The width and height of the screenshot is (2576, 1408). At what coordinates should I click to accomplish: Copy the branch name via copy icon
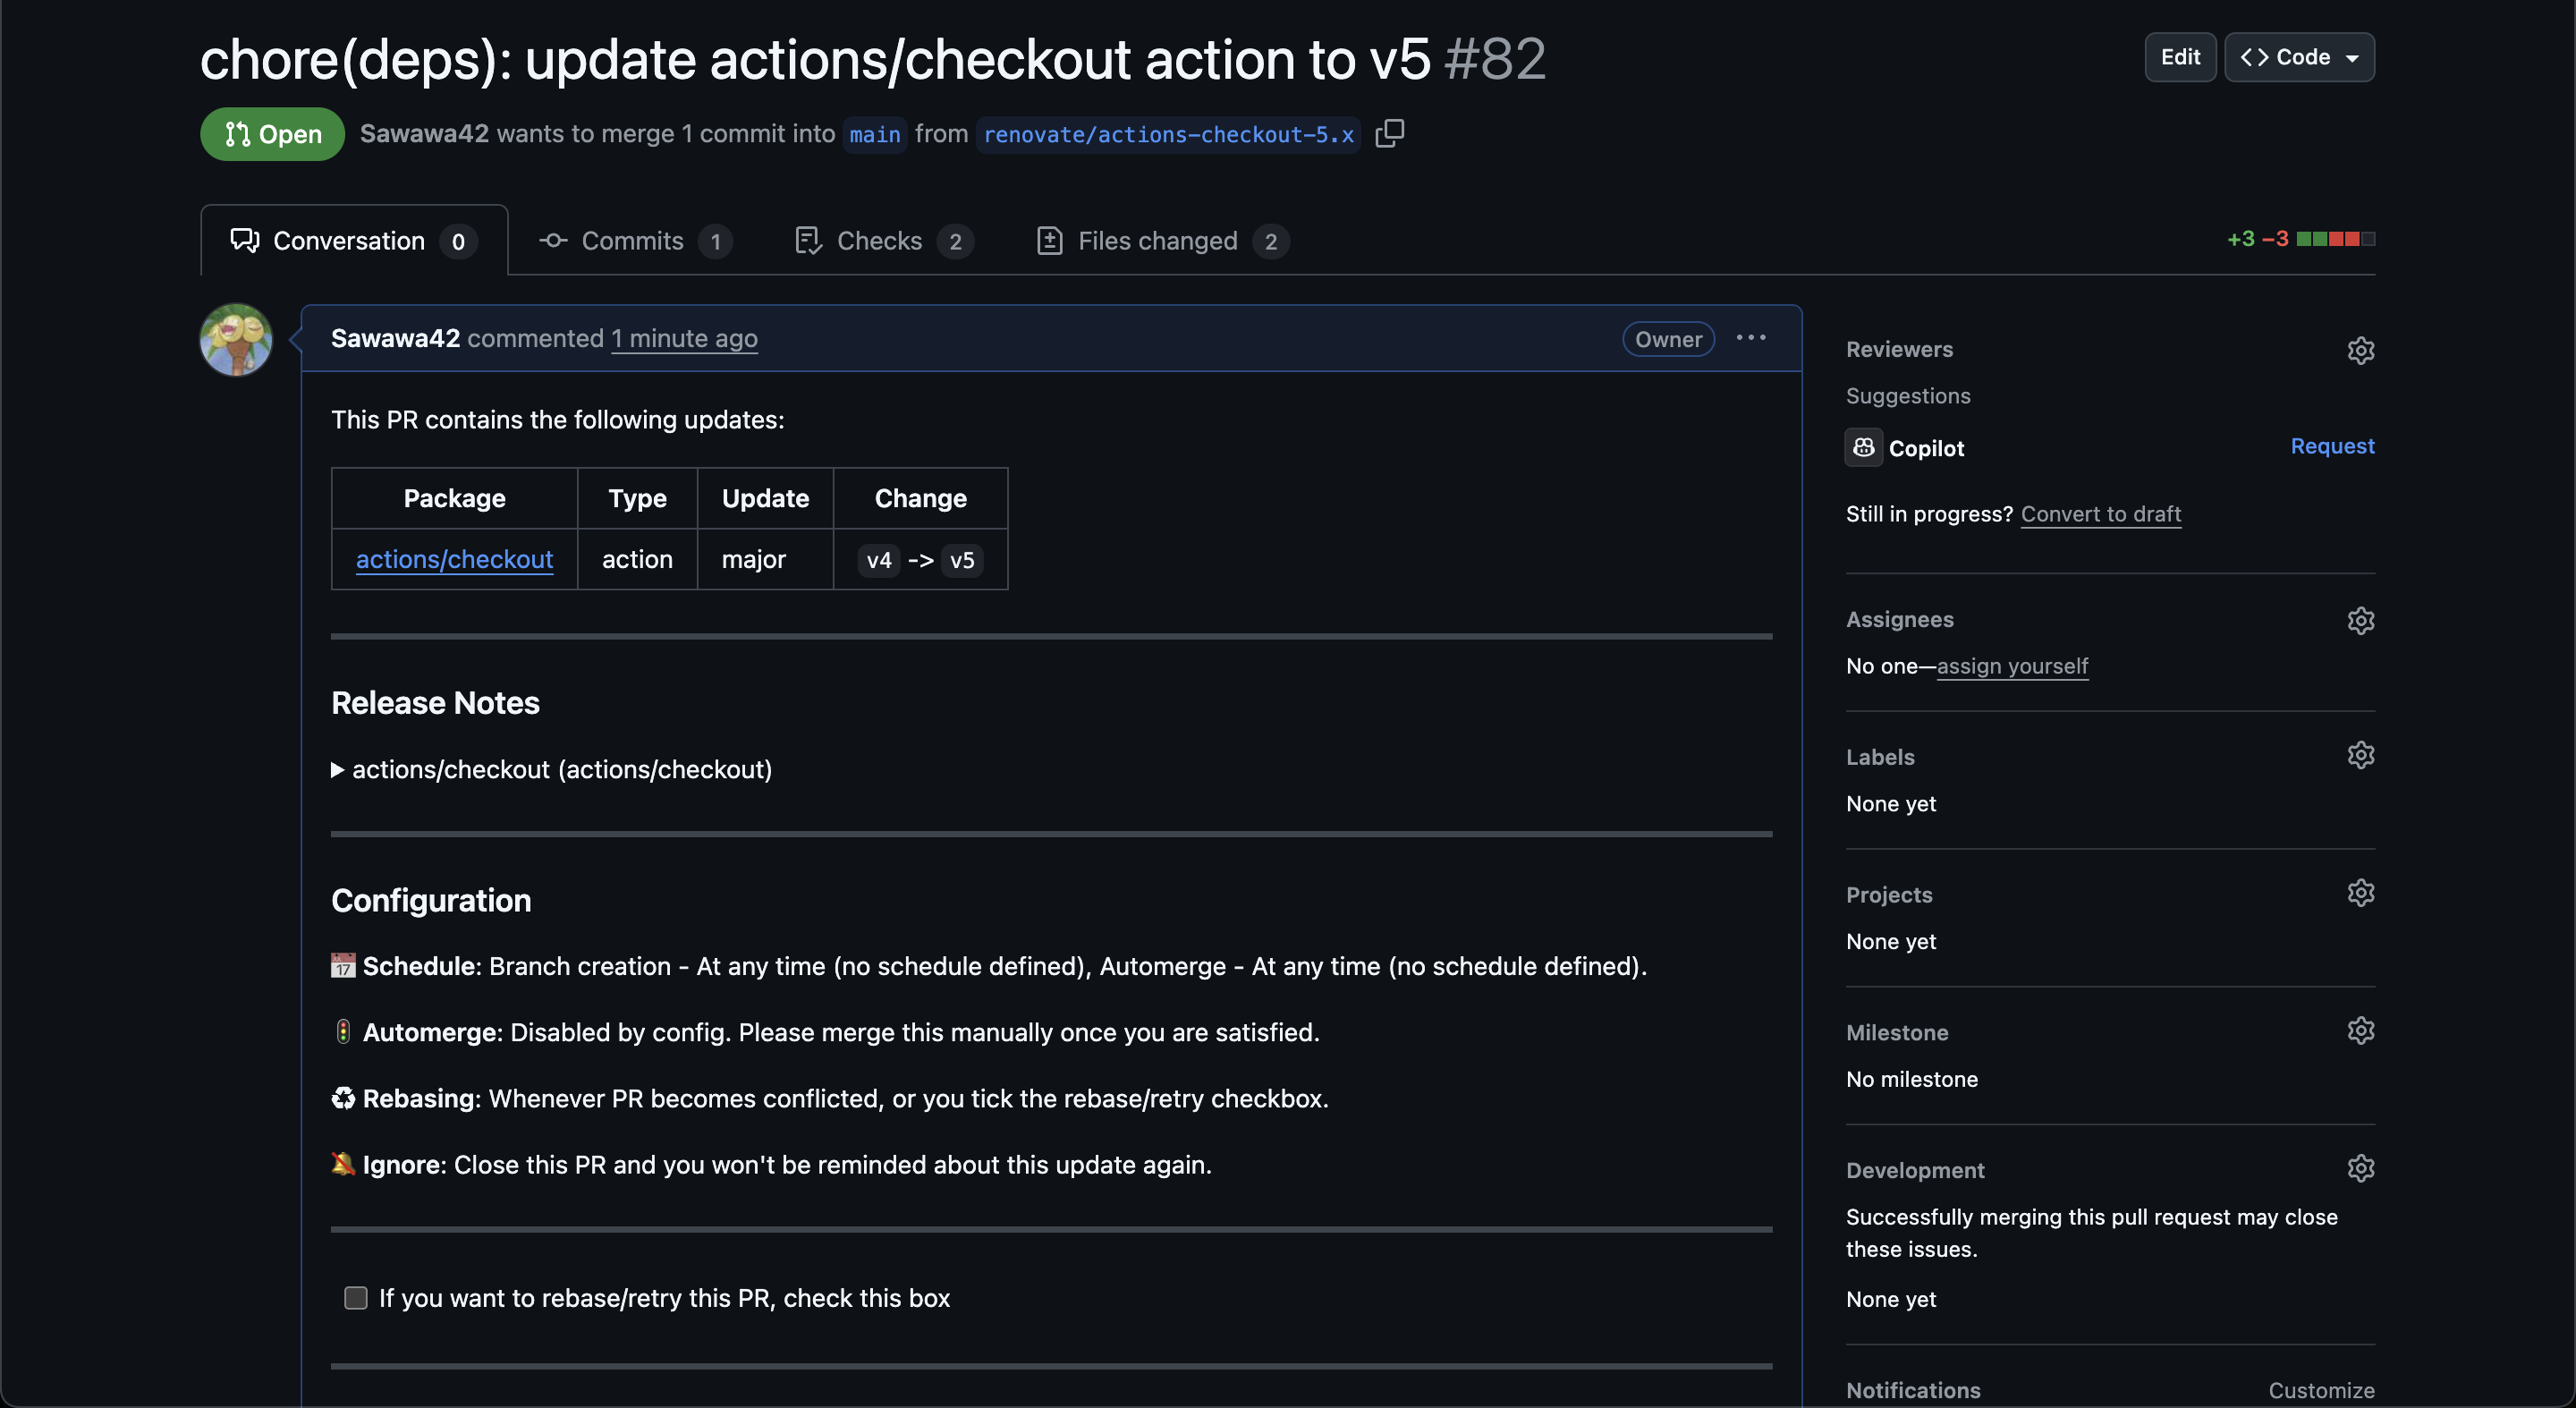[1389, 133]
